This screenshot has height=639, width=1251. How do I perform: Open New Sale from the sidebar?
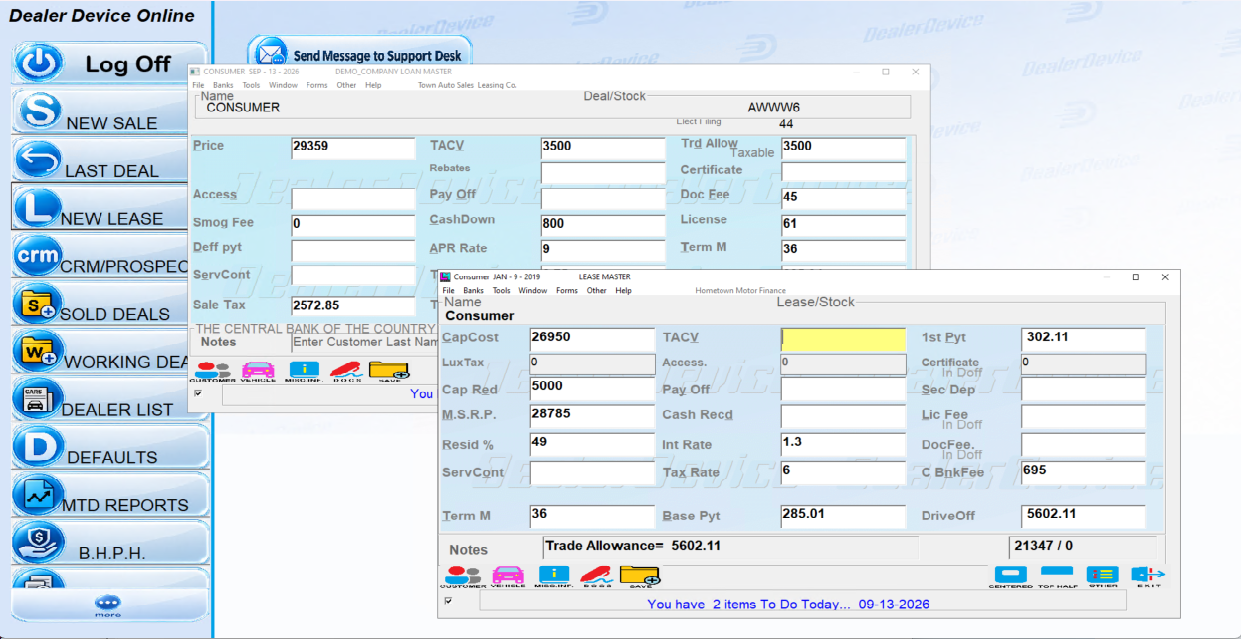coord(108,112)
